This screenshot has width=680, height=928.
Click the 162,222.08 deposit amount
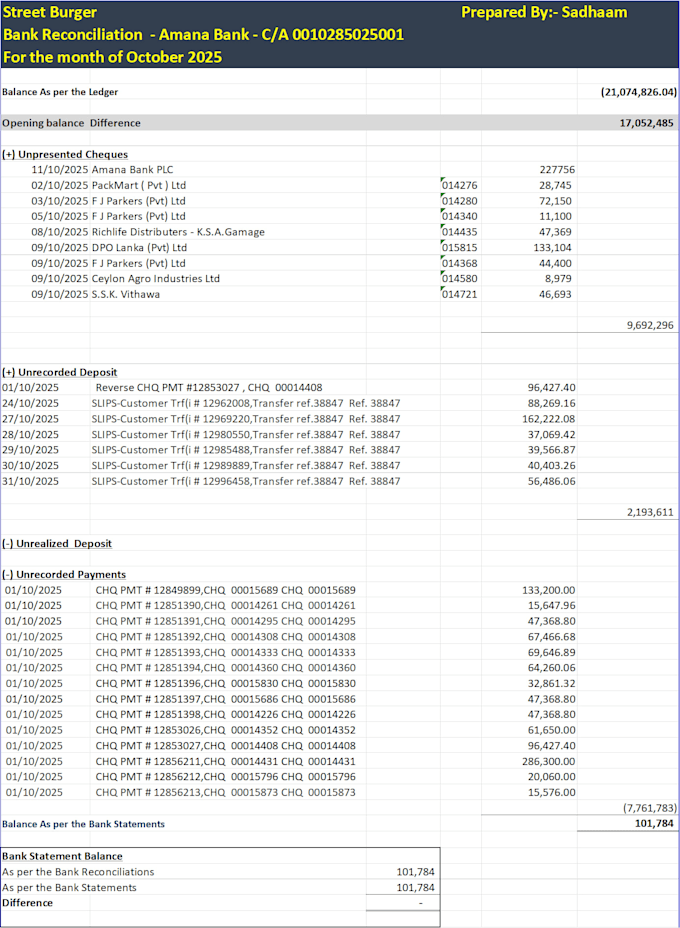pos(549,419)
